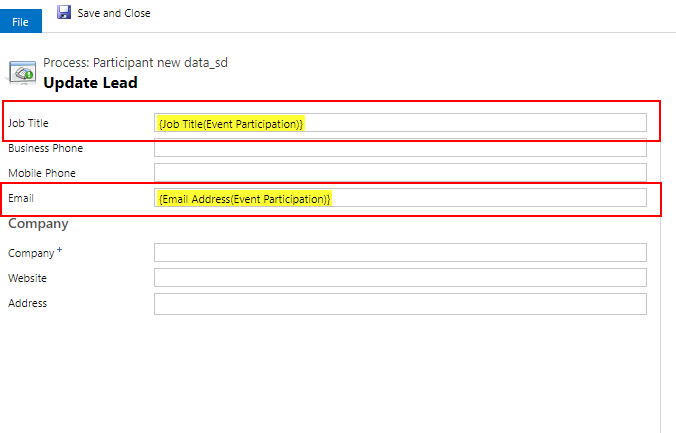
Task: Click the Email field label
Action: (x=21, y=198)
